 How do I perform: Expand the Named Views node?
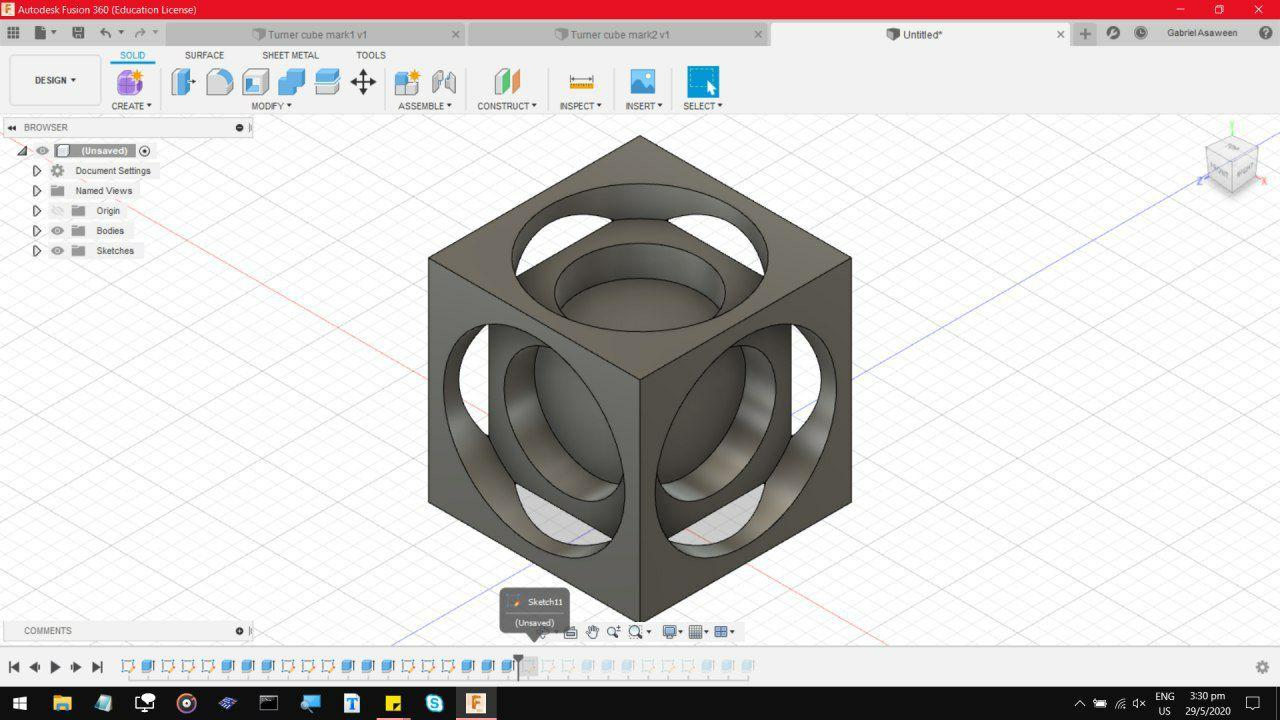pos(37,191)
